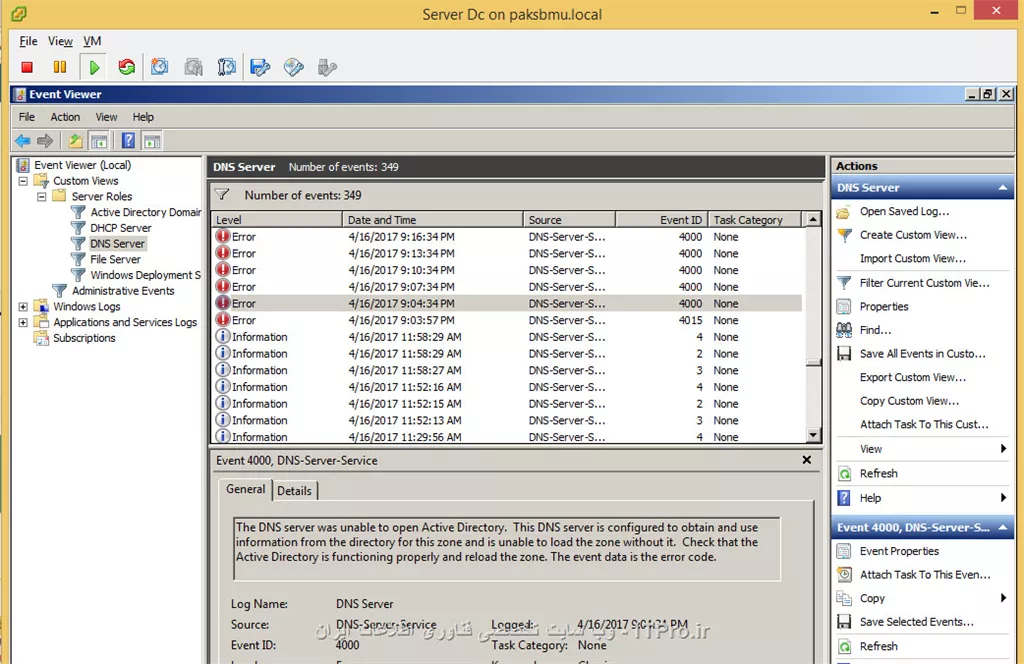Click Open Saved Log action

(x=904, y=212)
